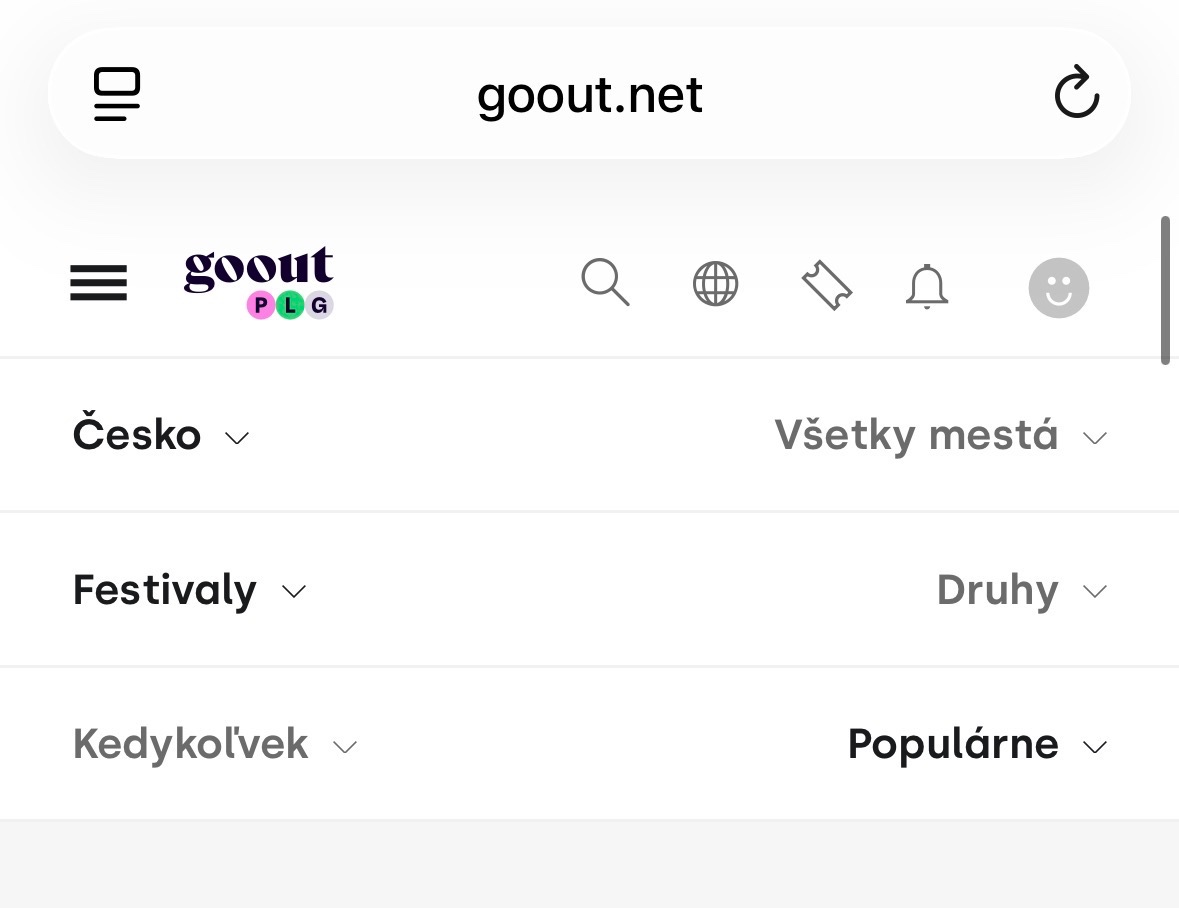Open the search icon on GoOut

click(605, 285)
